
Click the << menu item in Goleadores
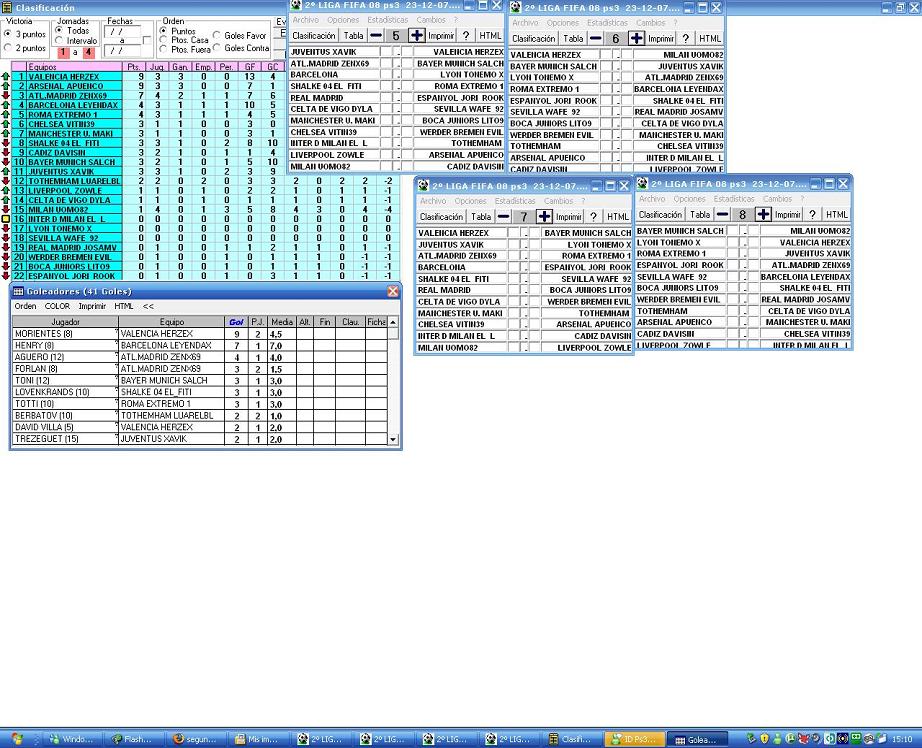coord(148,306)
